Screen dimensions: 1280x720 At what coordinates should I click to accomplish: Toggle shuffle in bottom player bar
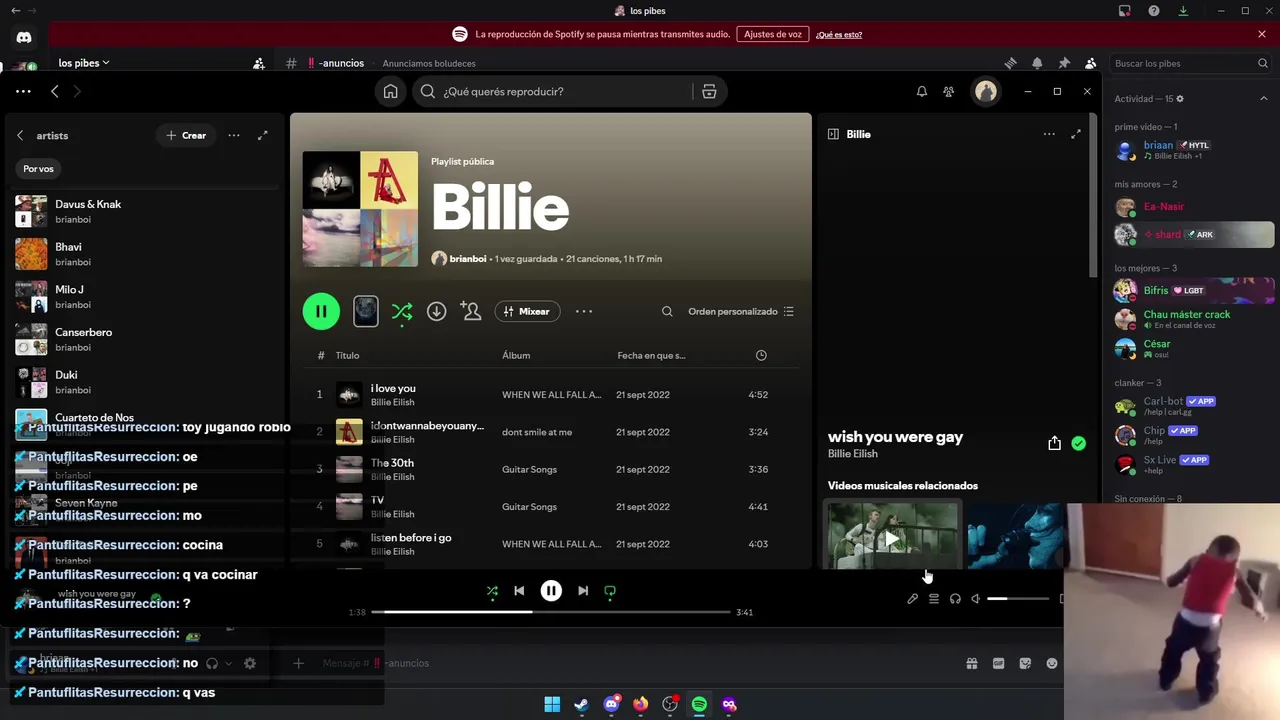(x=492, y=591)
